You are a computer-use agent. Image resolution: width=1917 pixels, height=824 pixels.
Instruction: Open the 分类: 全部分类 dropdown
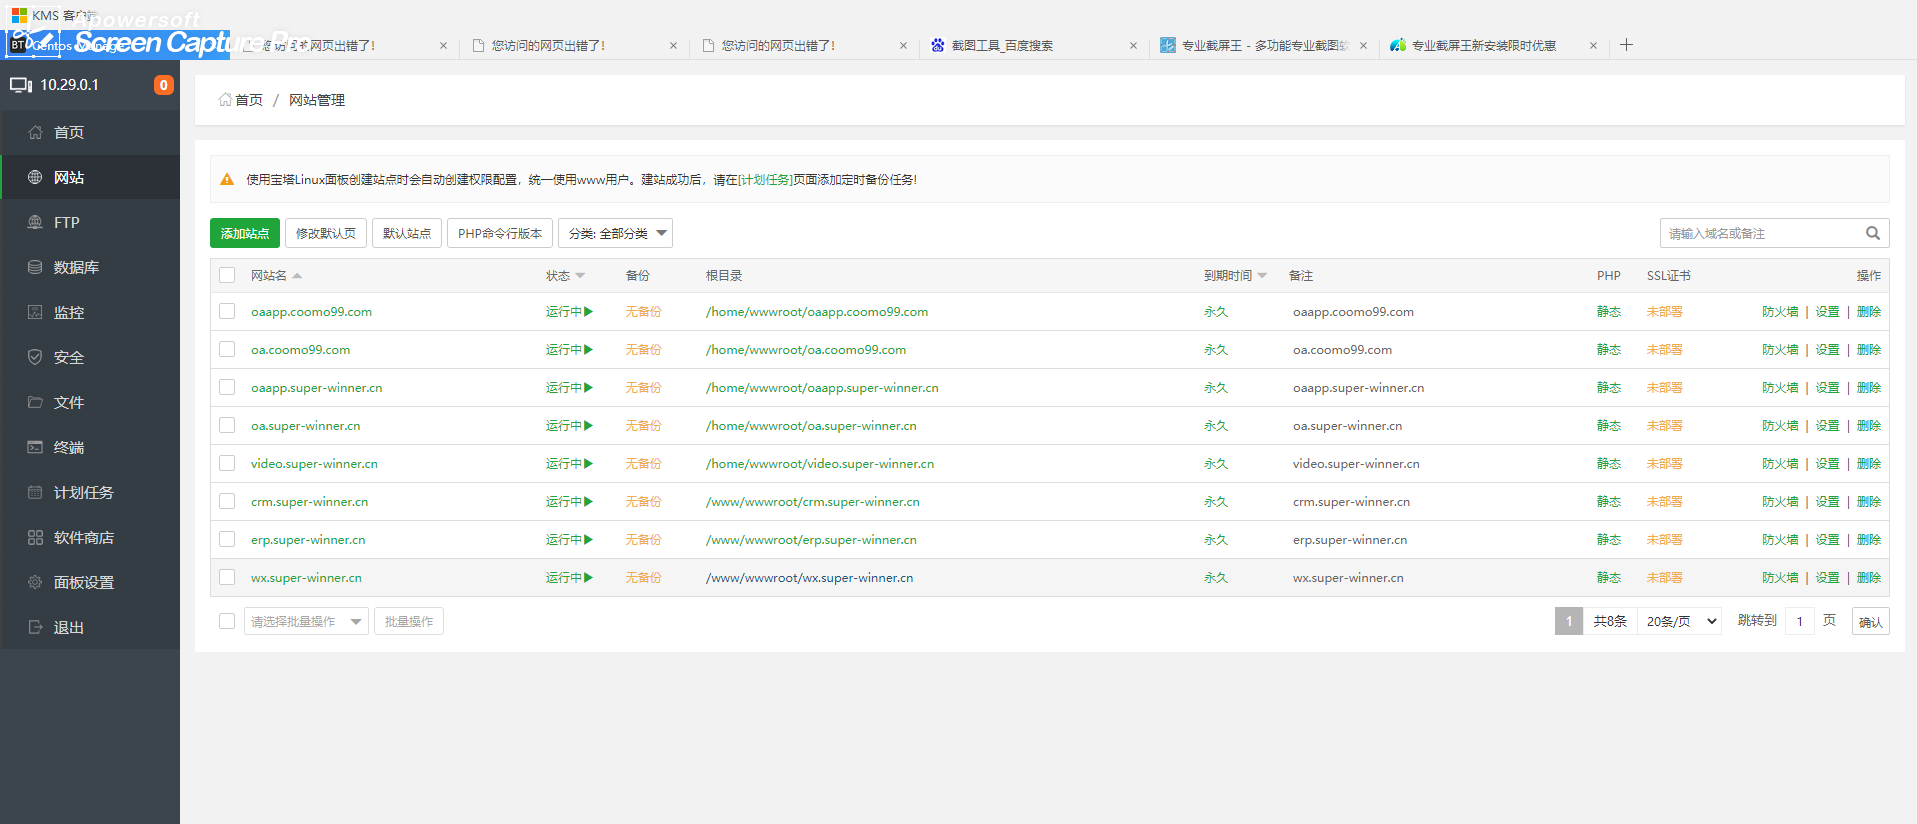[615, 233]
